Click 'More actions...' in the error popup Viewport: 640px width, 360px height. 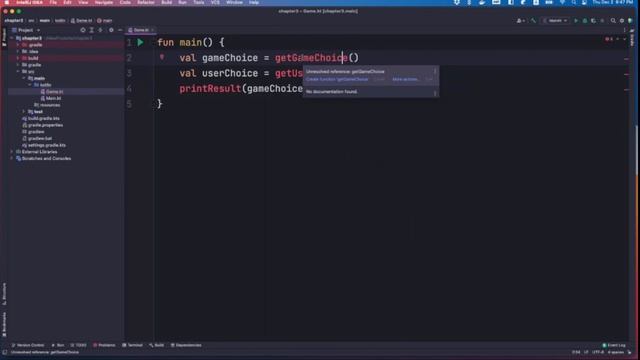[406, 79]
